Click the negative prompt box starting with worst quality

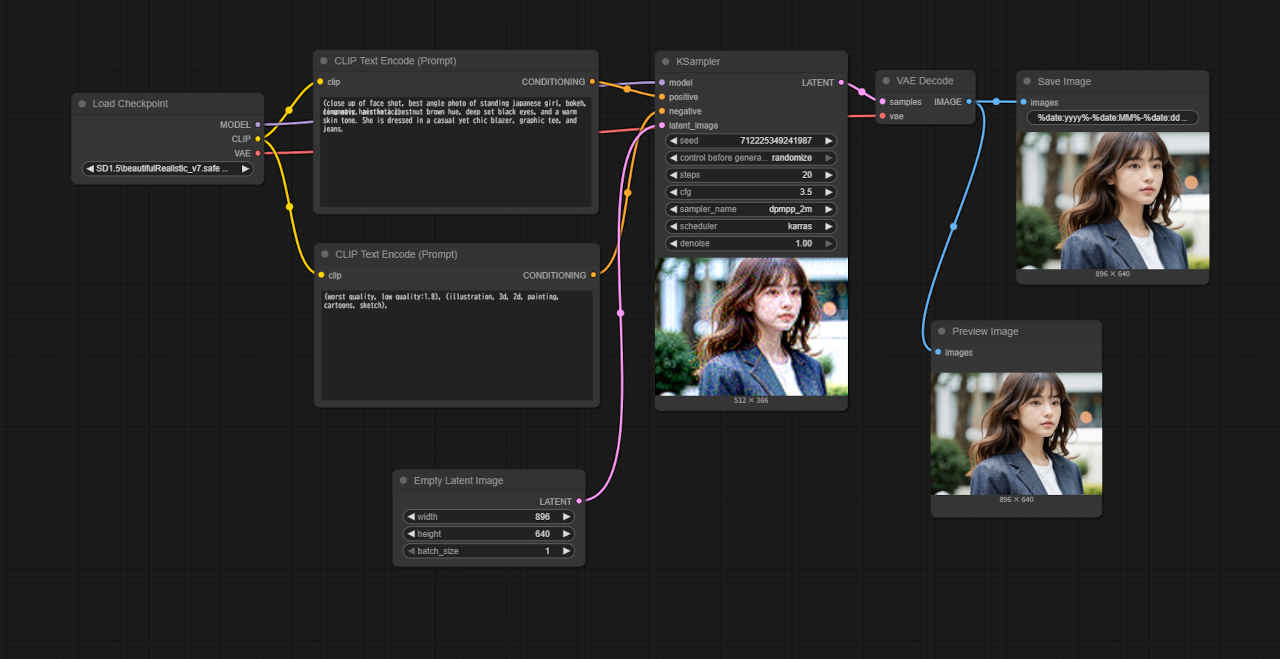coord(456,345)
